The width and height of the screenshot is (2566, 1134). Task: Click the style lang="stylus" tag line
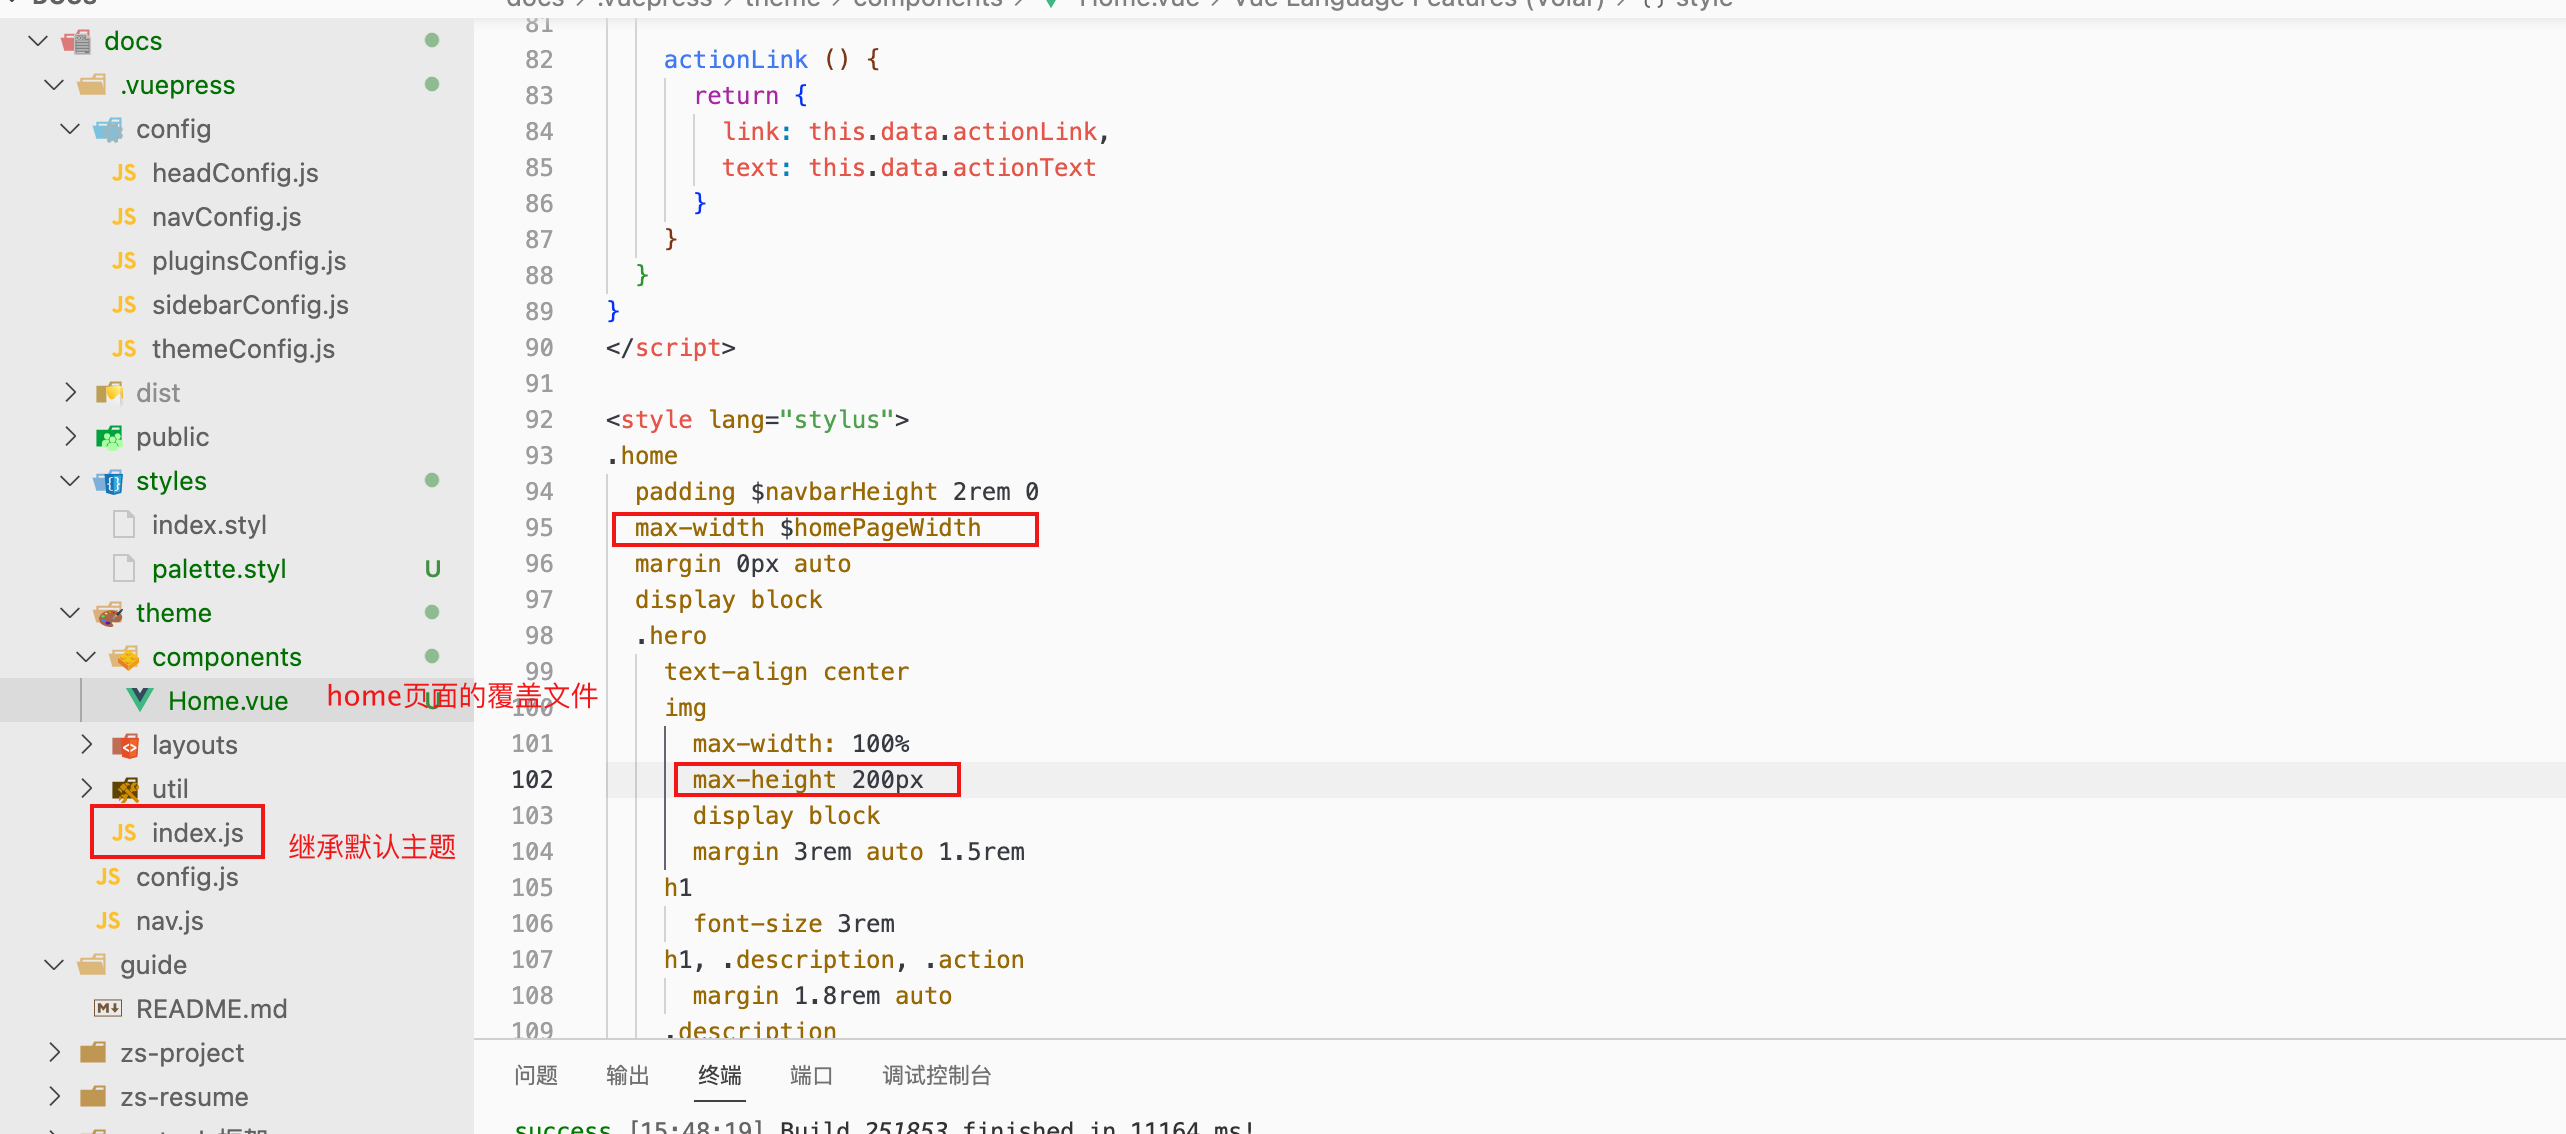coord(757,420)
